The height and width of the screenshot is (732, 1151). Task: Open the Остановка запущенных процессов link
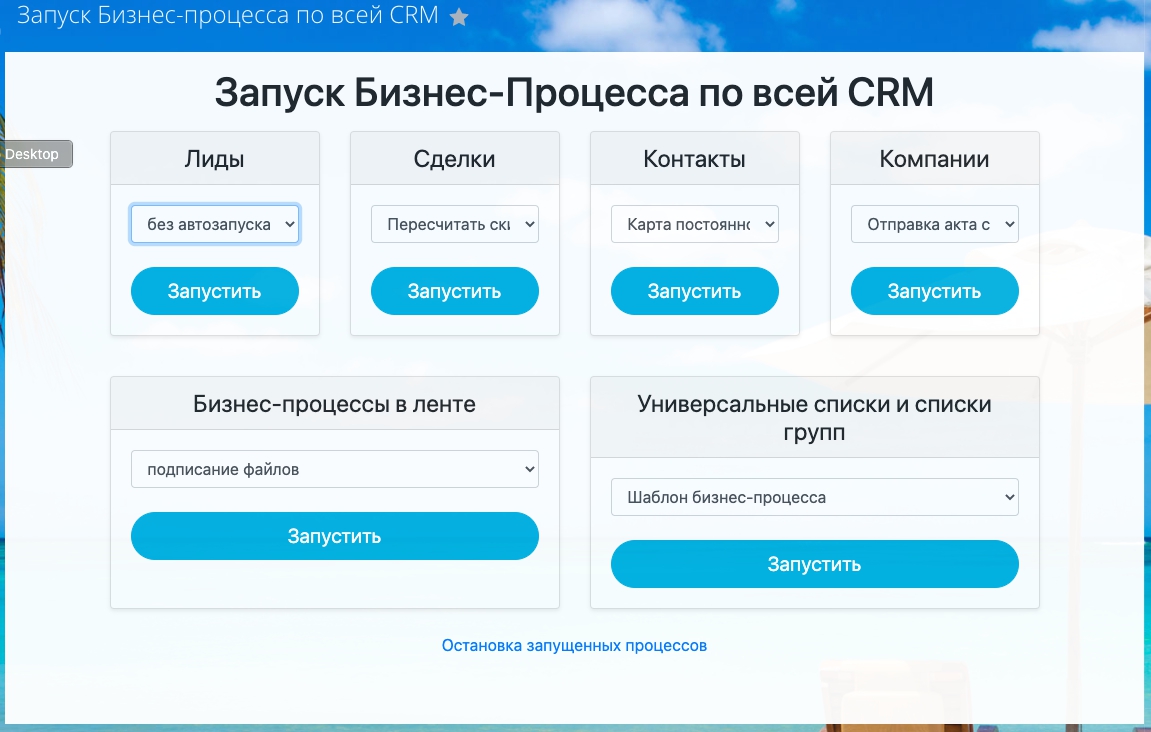point(574,645)
